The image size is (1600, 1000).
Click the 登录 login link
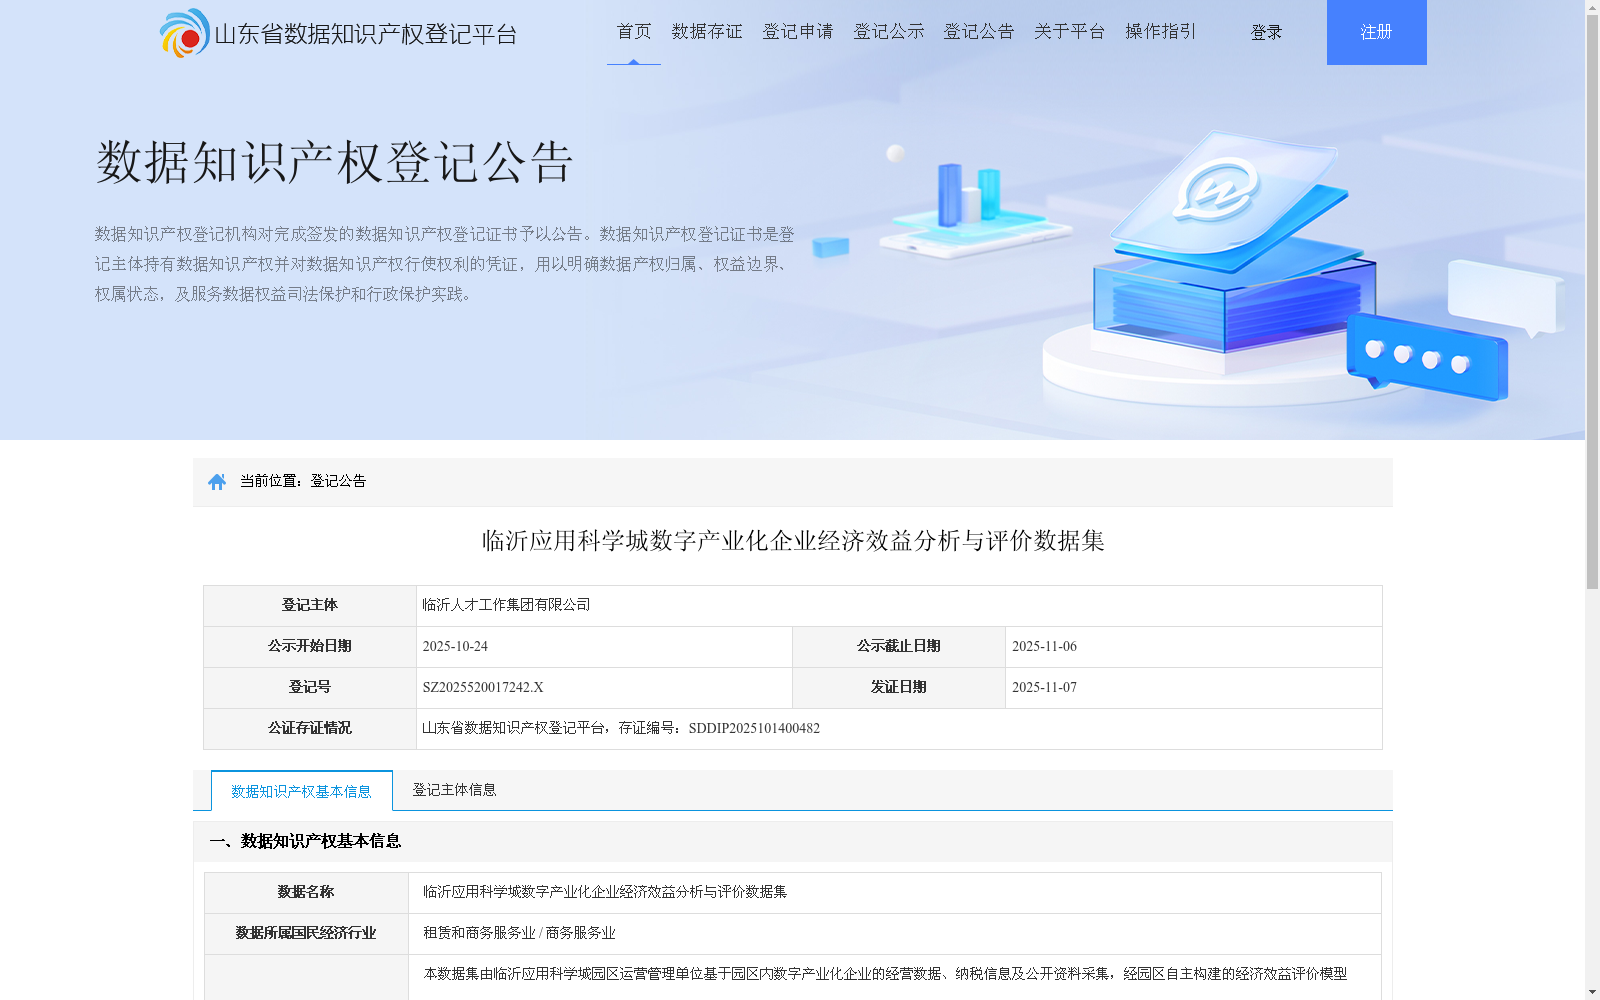pyautogui.click(x=1266, y=31)
